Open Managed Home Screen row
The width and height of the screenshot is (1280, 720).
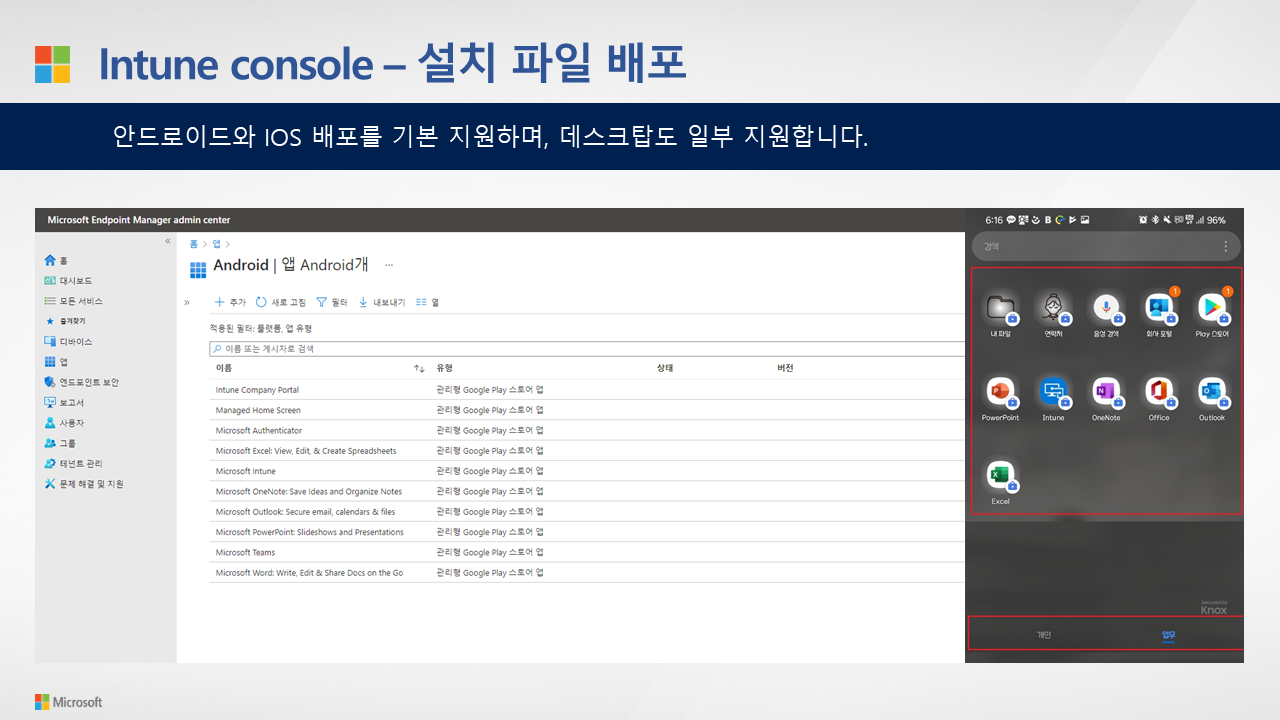[x=587, y=410]
